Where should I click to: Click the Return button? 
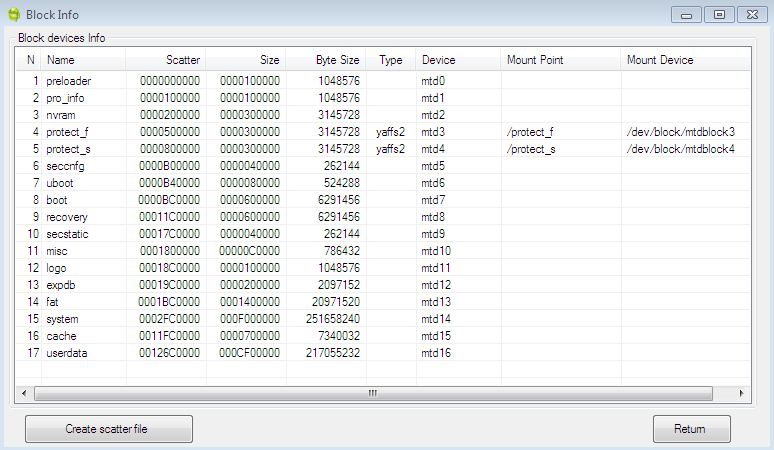pyautogui.click(x=692, y=429)
